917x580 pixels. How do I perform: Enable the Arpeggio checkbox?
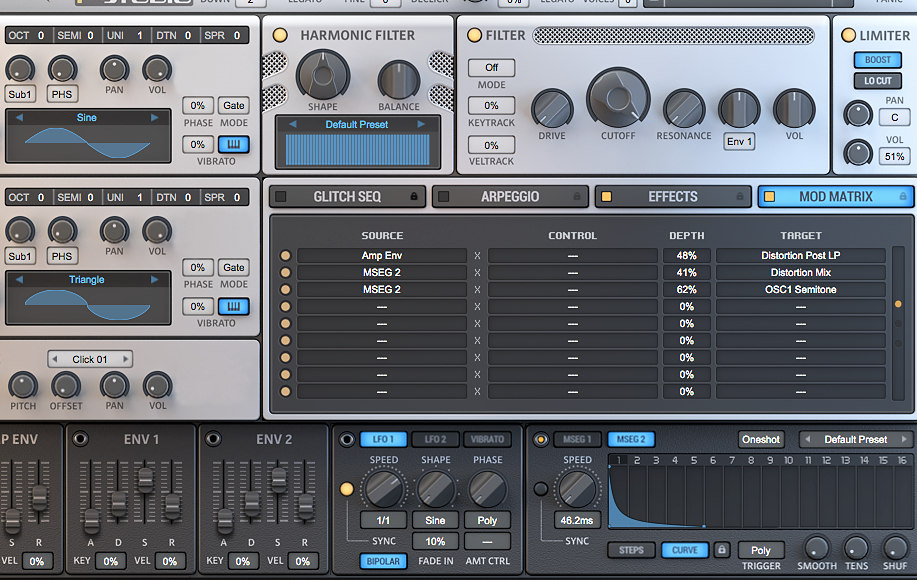(x=443, y=196)
